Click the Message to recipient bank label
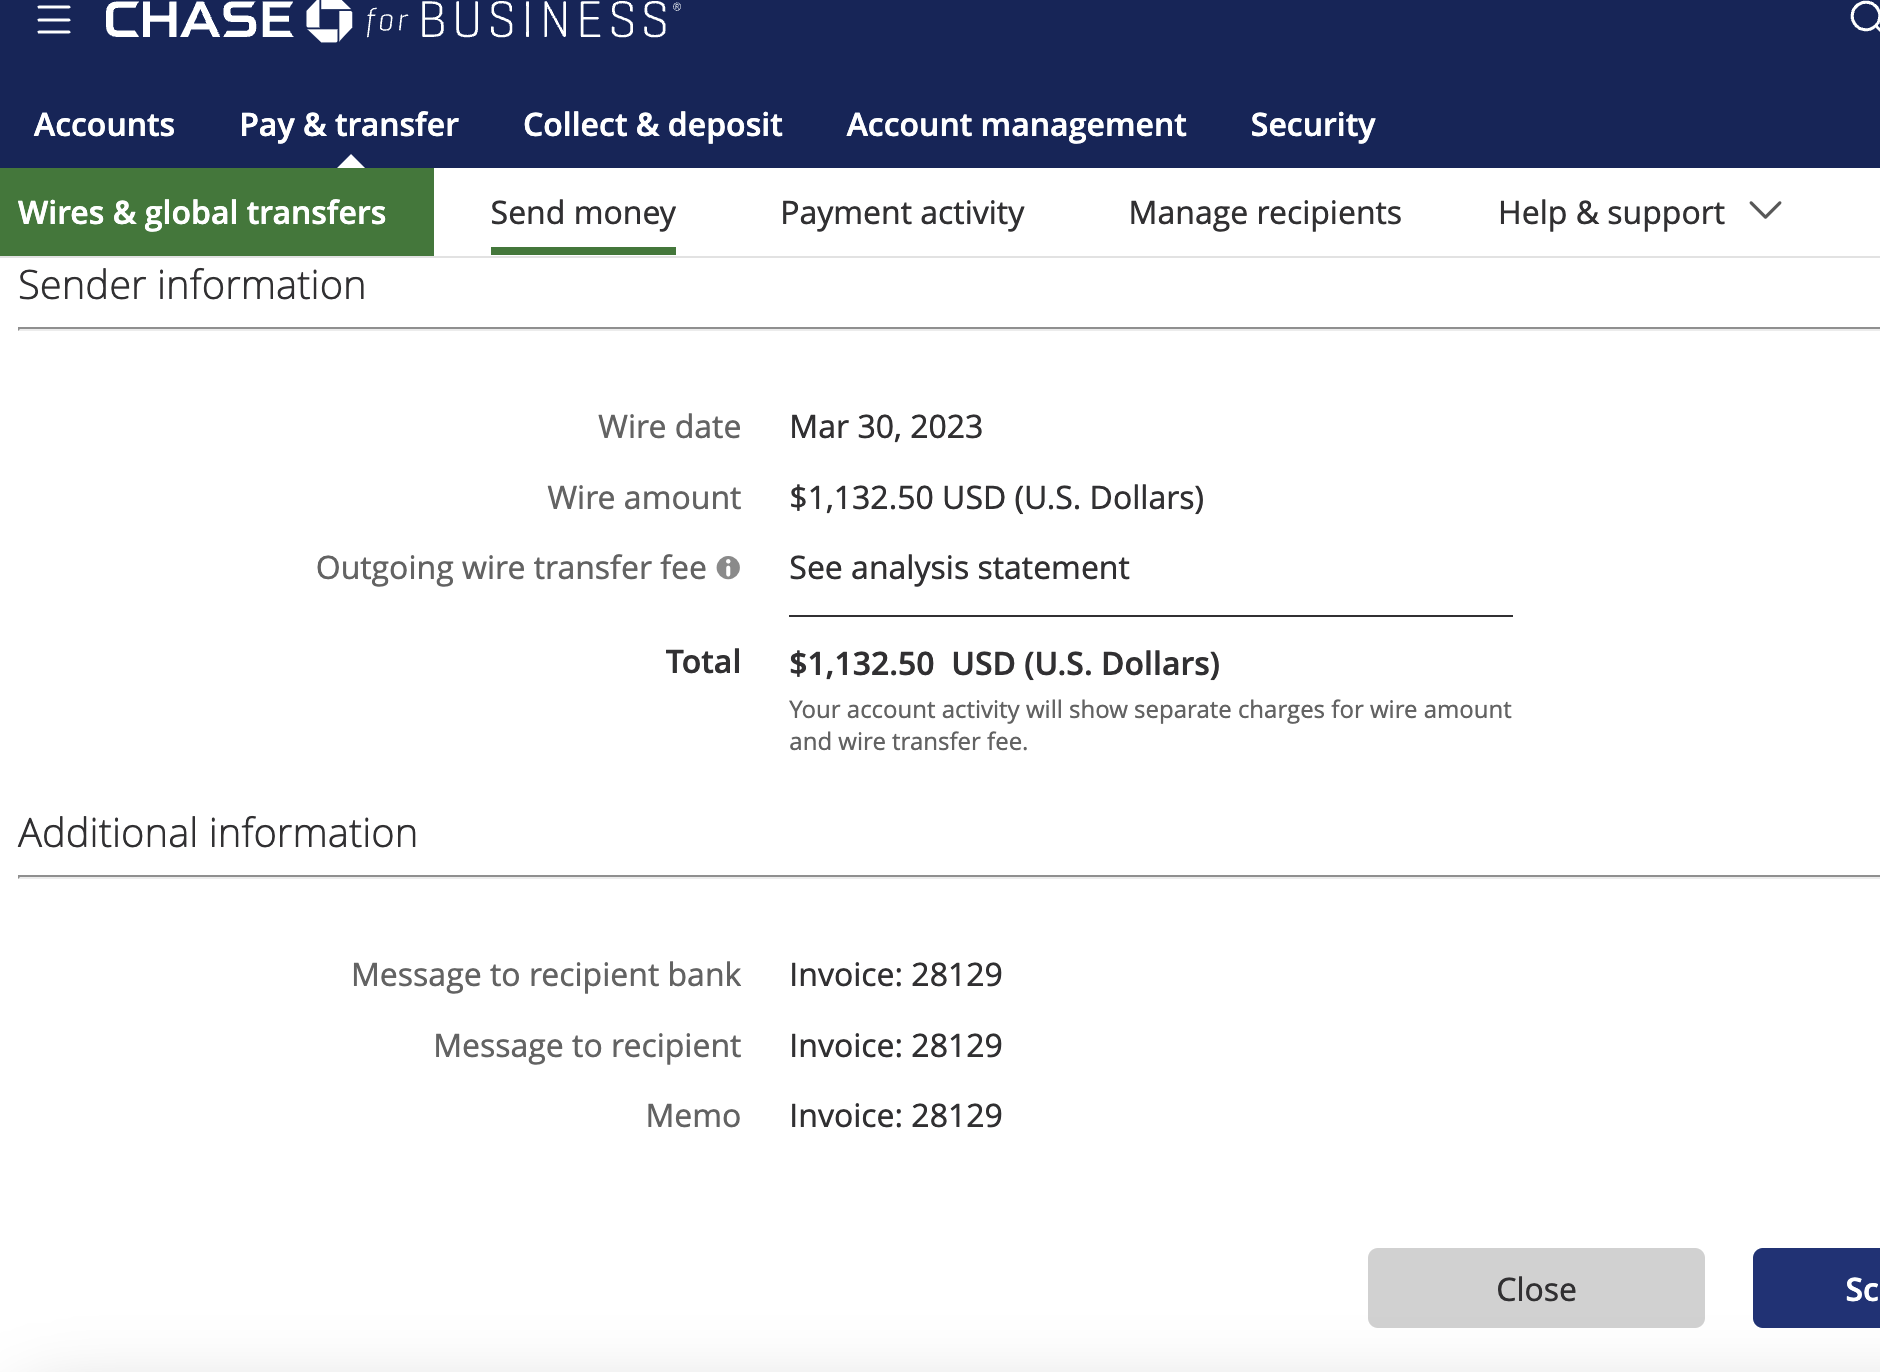Screen dimensions: 1880x1372 point(546,975)
